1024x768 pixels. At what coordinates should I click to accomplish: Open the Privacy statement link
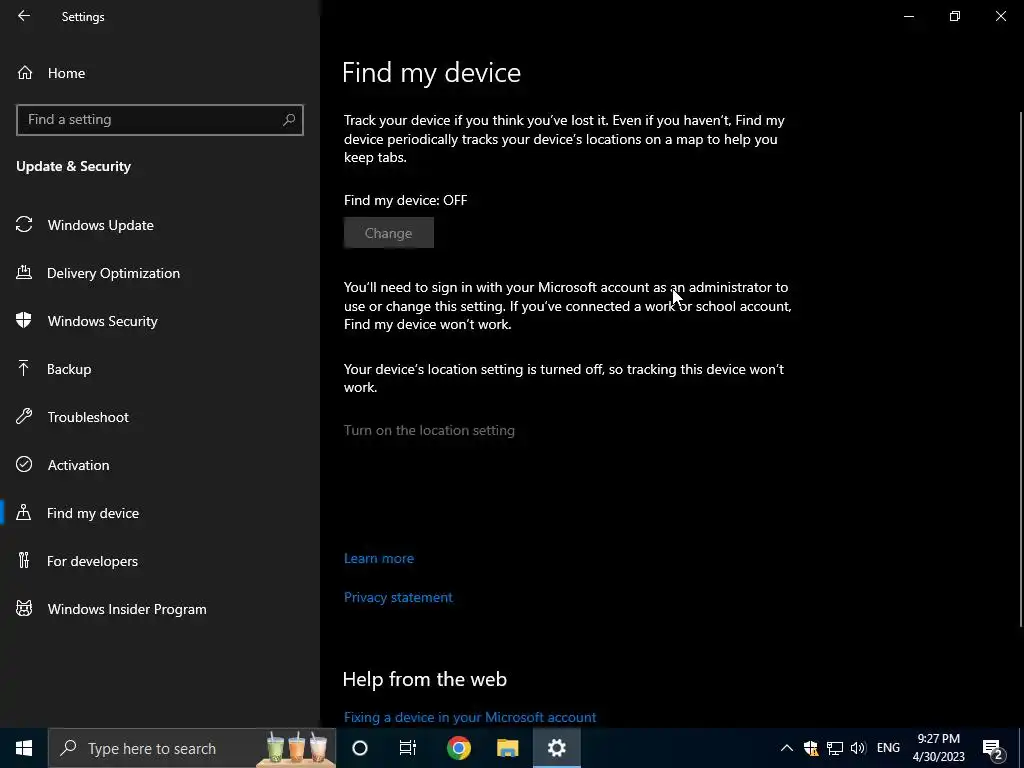[398, 597]
